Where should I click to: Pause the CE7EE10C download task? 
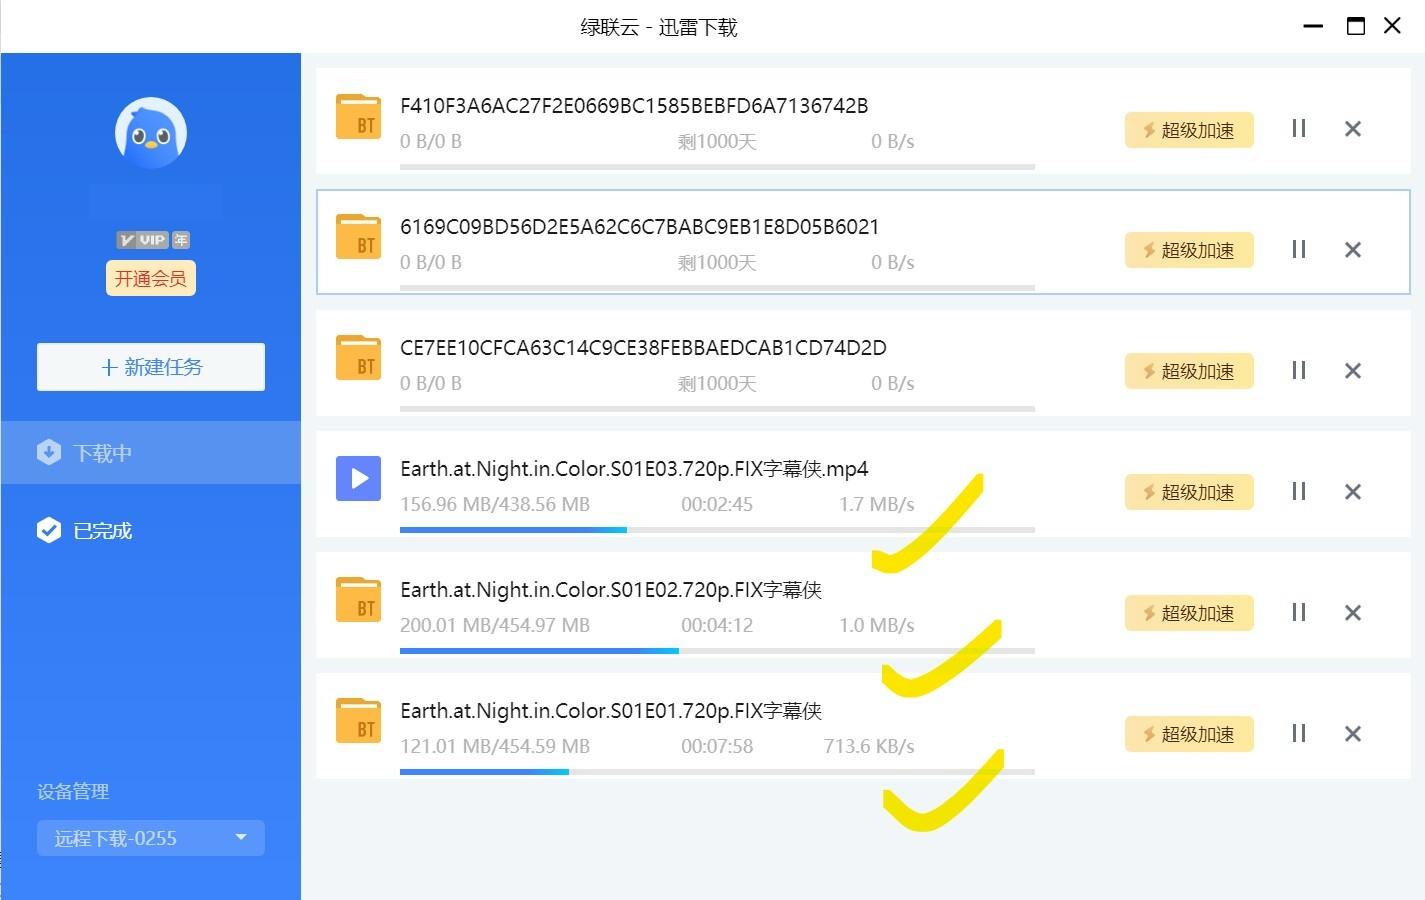pos(1299,370)
